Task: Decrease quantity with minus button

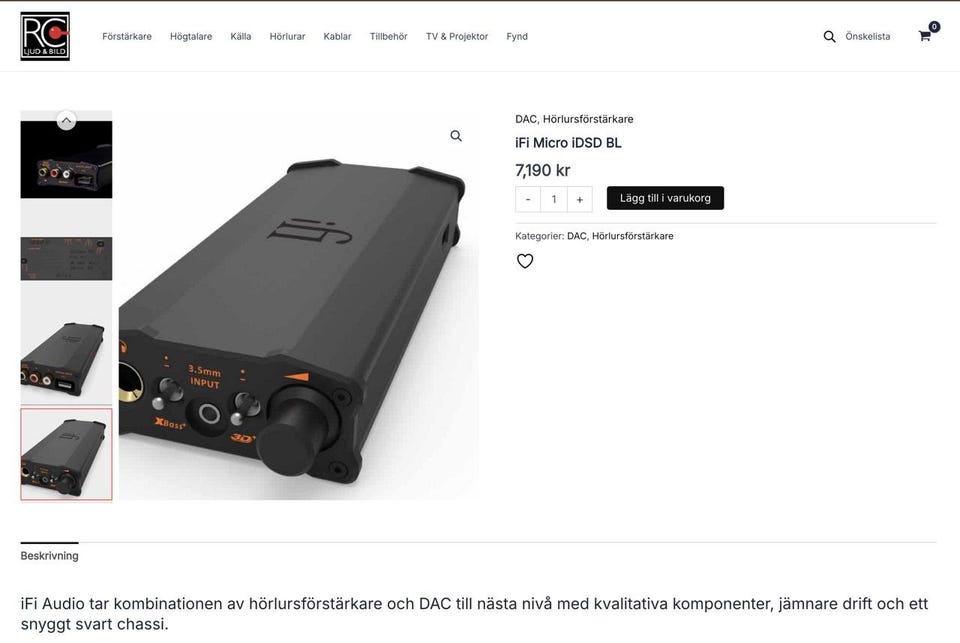Action: point(528,199)
